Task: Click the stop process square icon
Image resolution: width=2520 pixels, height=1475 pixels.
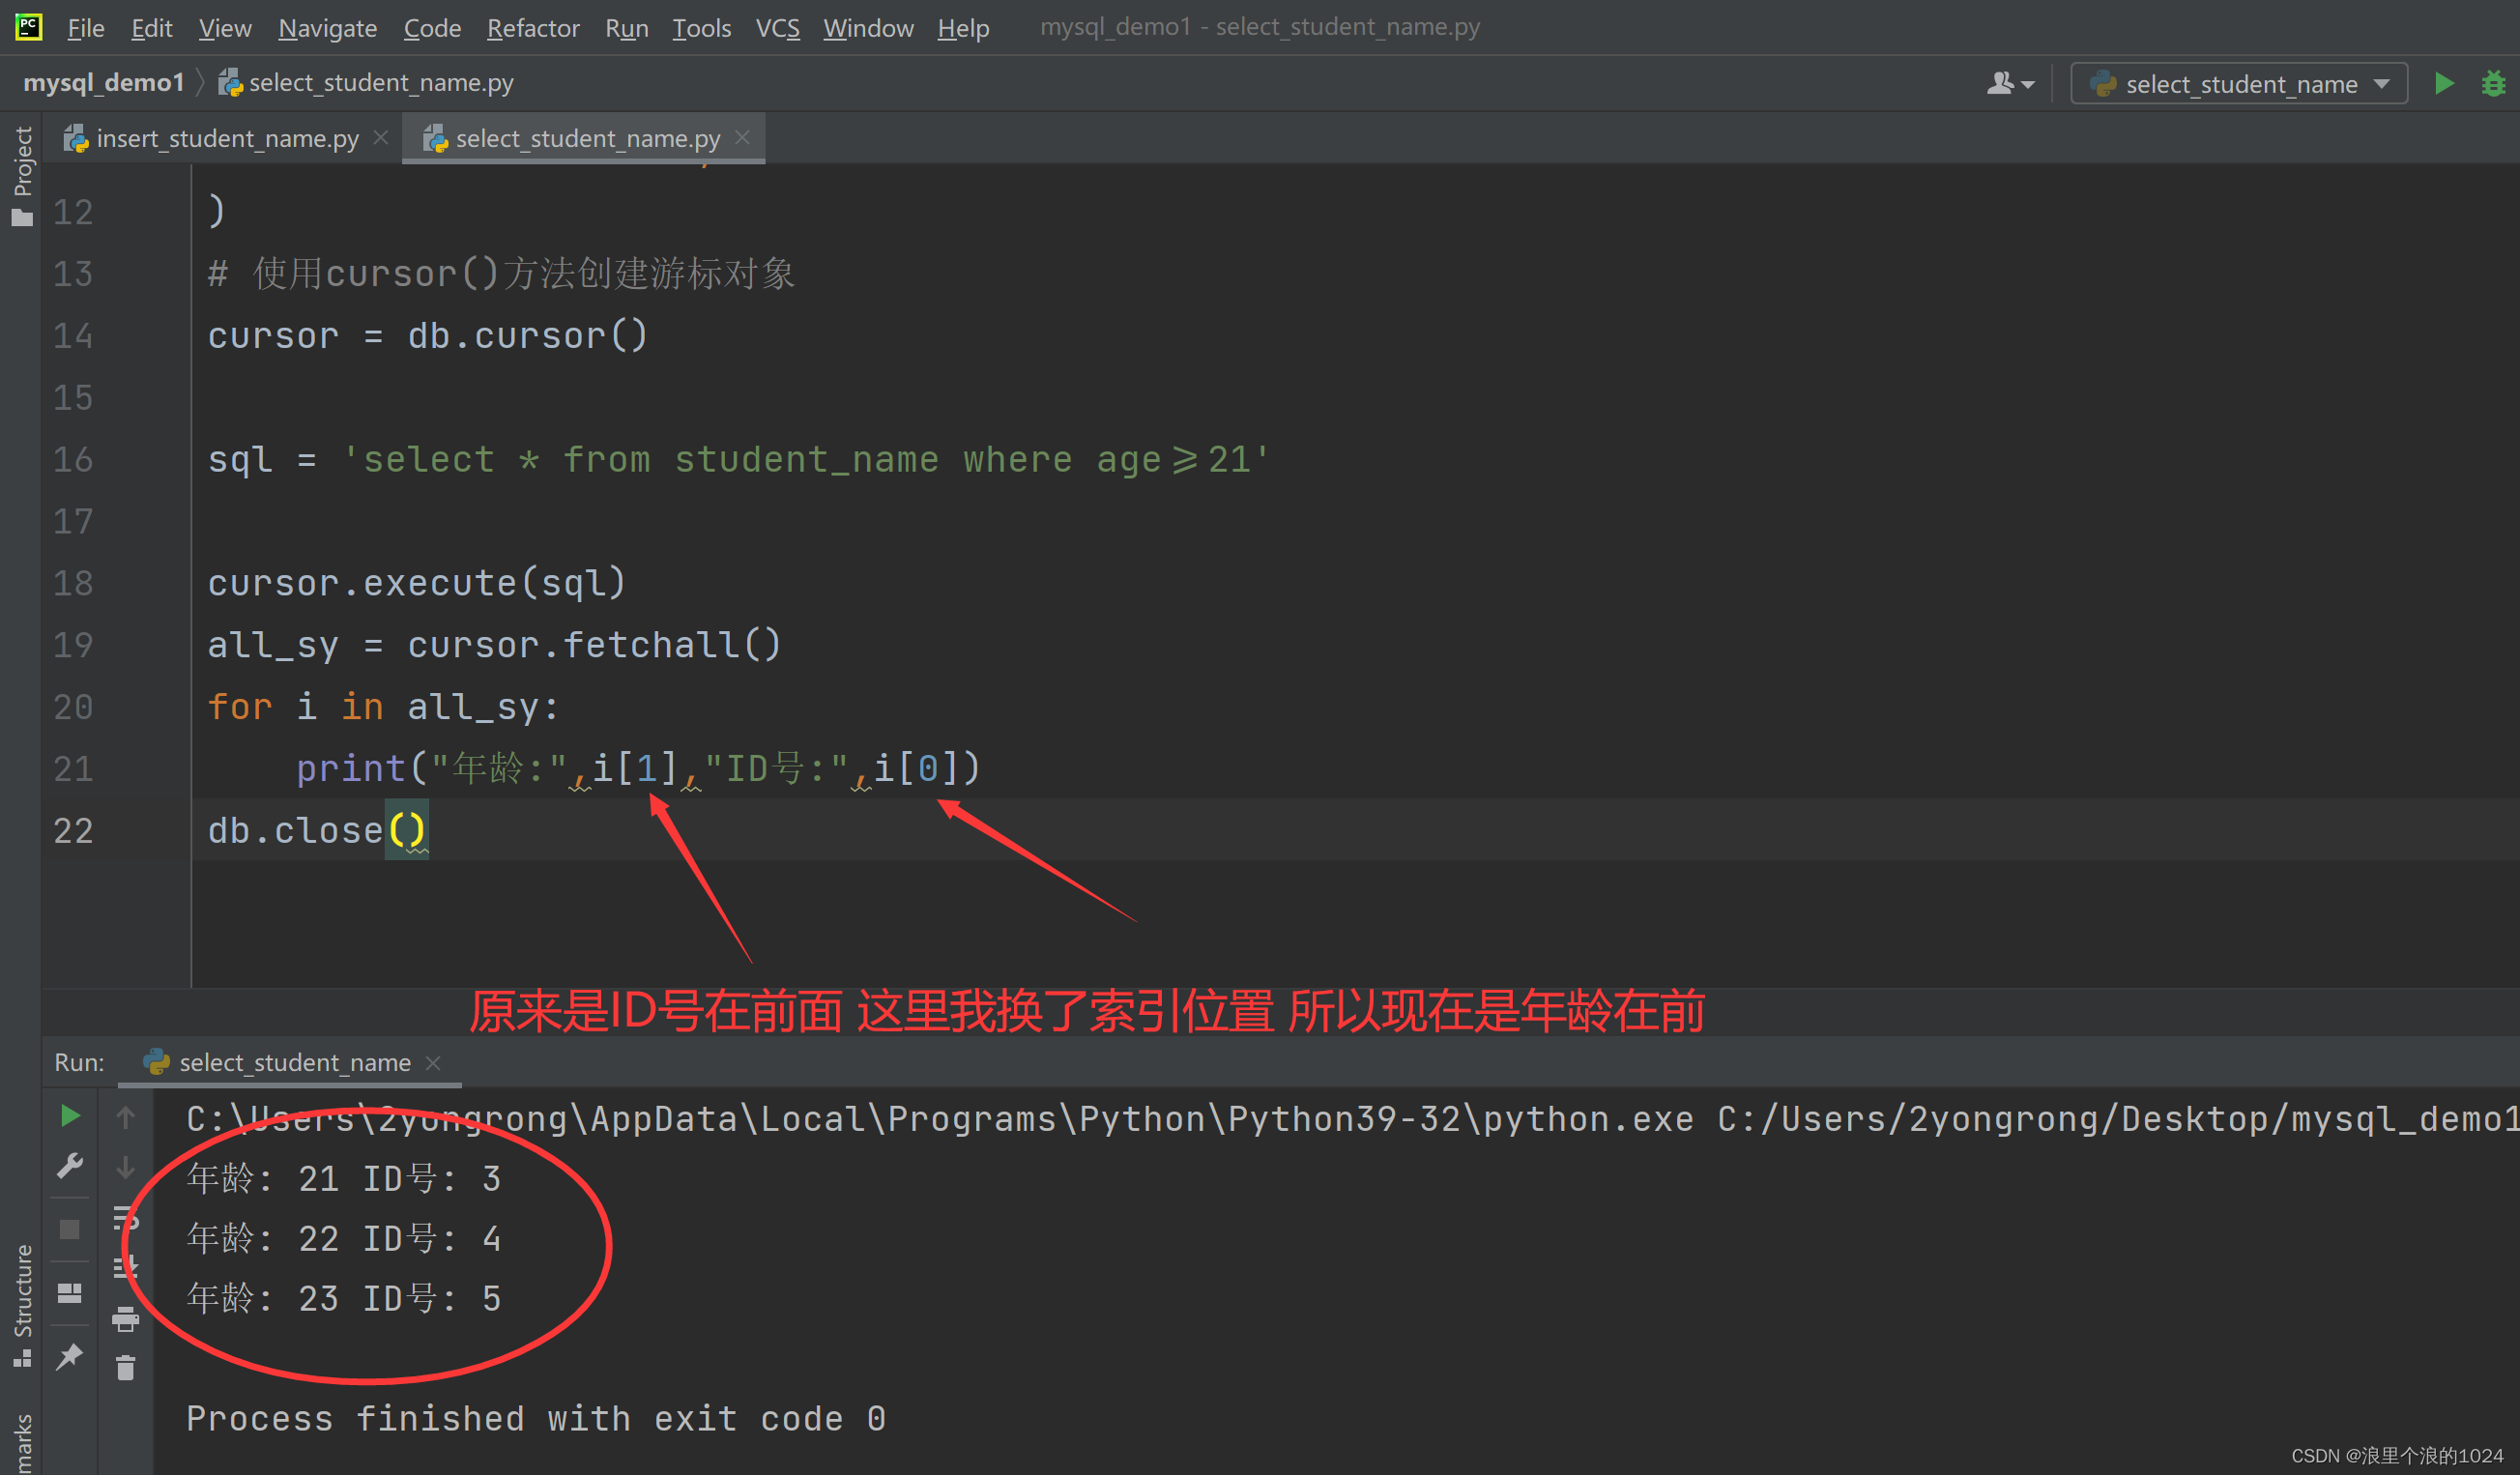Action: click(69, 1229)
